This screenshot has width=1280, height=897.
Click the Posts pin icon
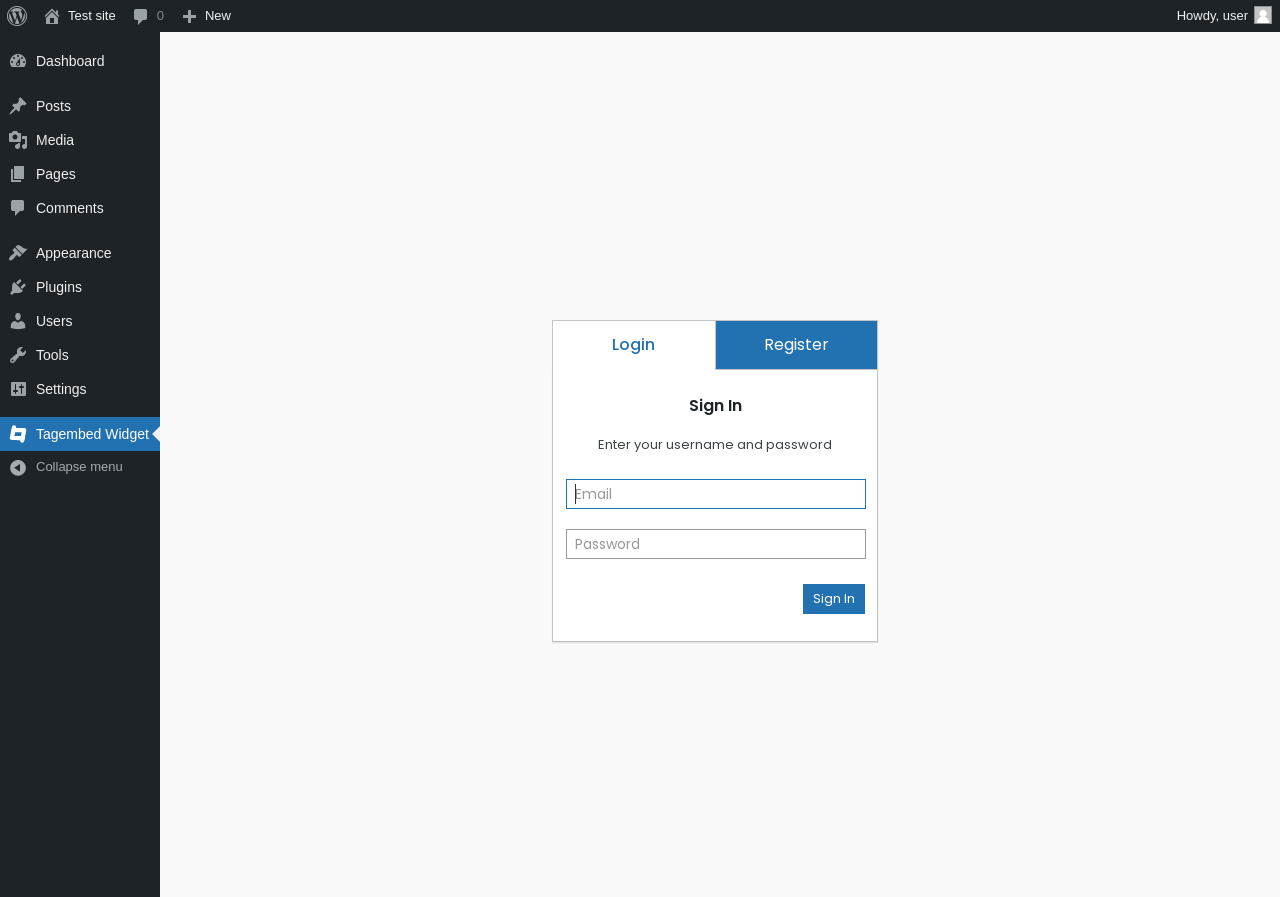(18, 106)
